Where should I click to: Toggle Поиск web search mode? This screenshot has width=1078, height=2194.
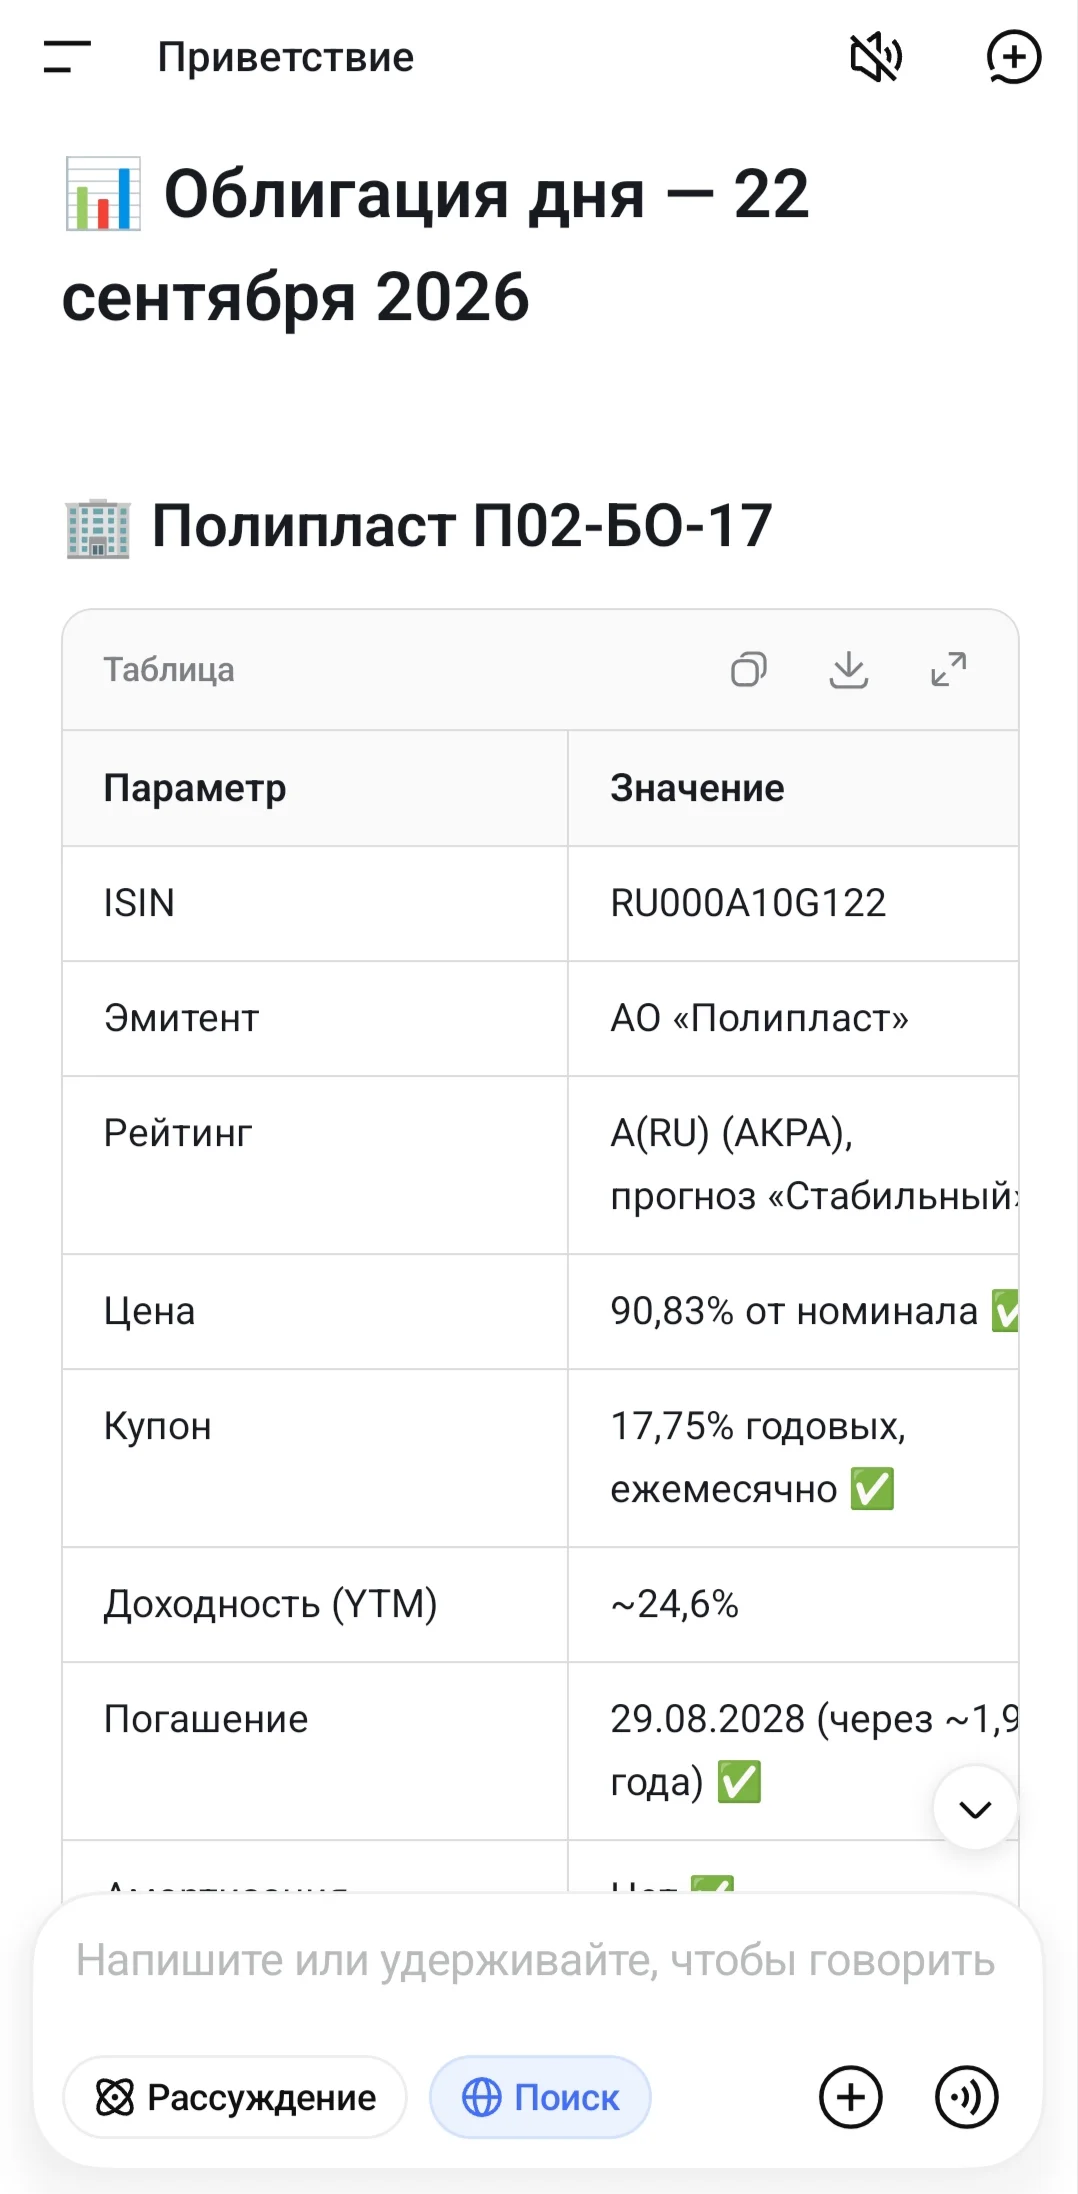pos(540,2097)
